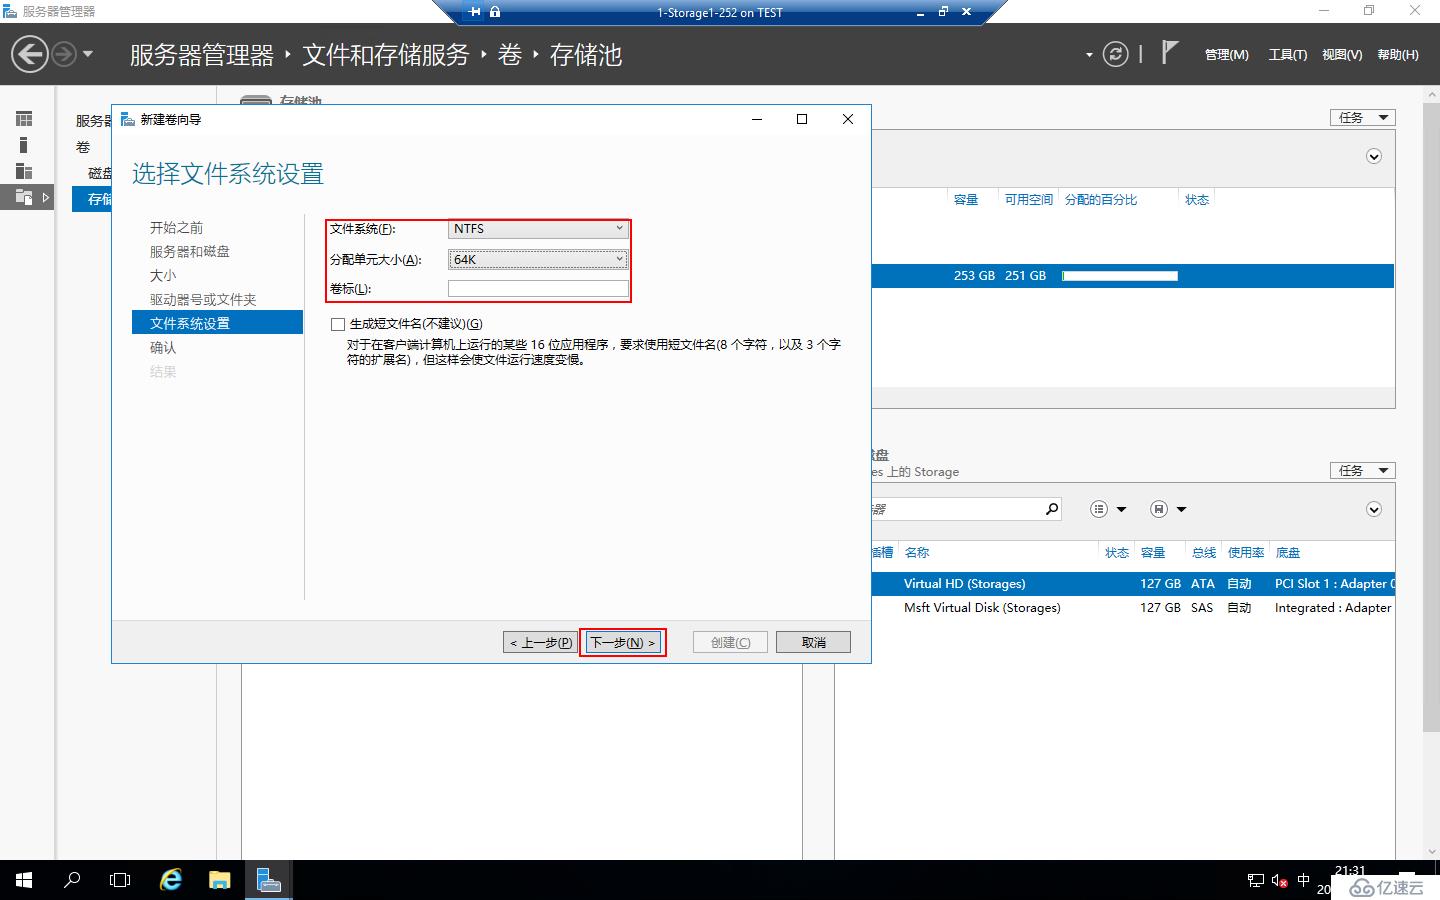Click the forward navigation arrow
This screenshot has height=900, width=1440.
[64, 54]
